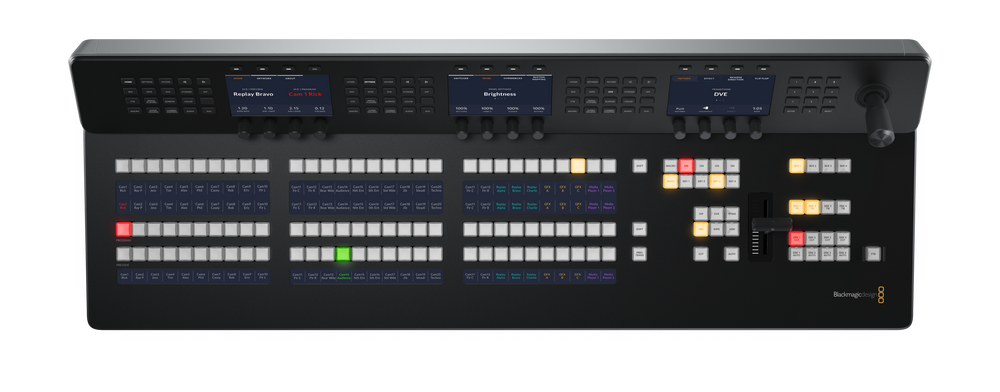
Task: Click the STINGER button in the leftmost control group
Action: click(187, 91)
